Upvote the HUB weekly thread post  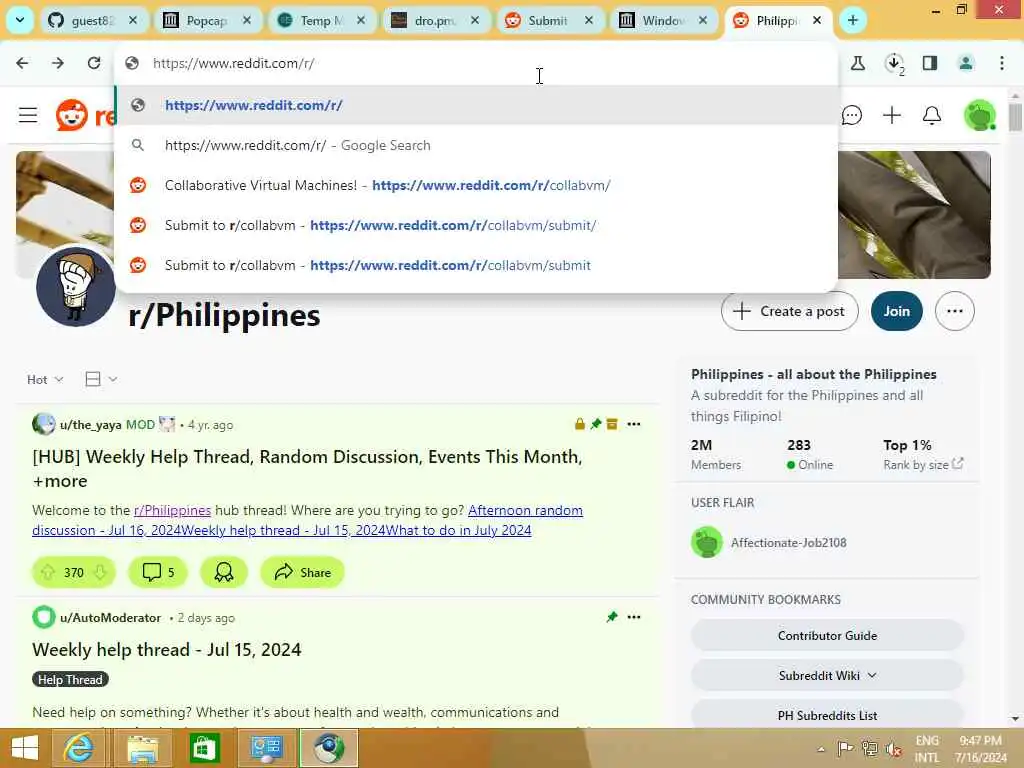pyautogui.click(x=48, y=572)
